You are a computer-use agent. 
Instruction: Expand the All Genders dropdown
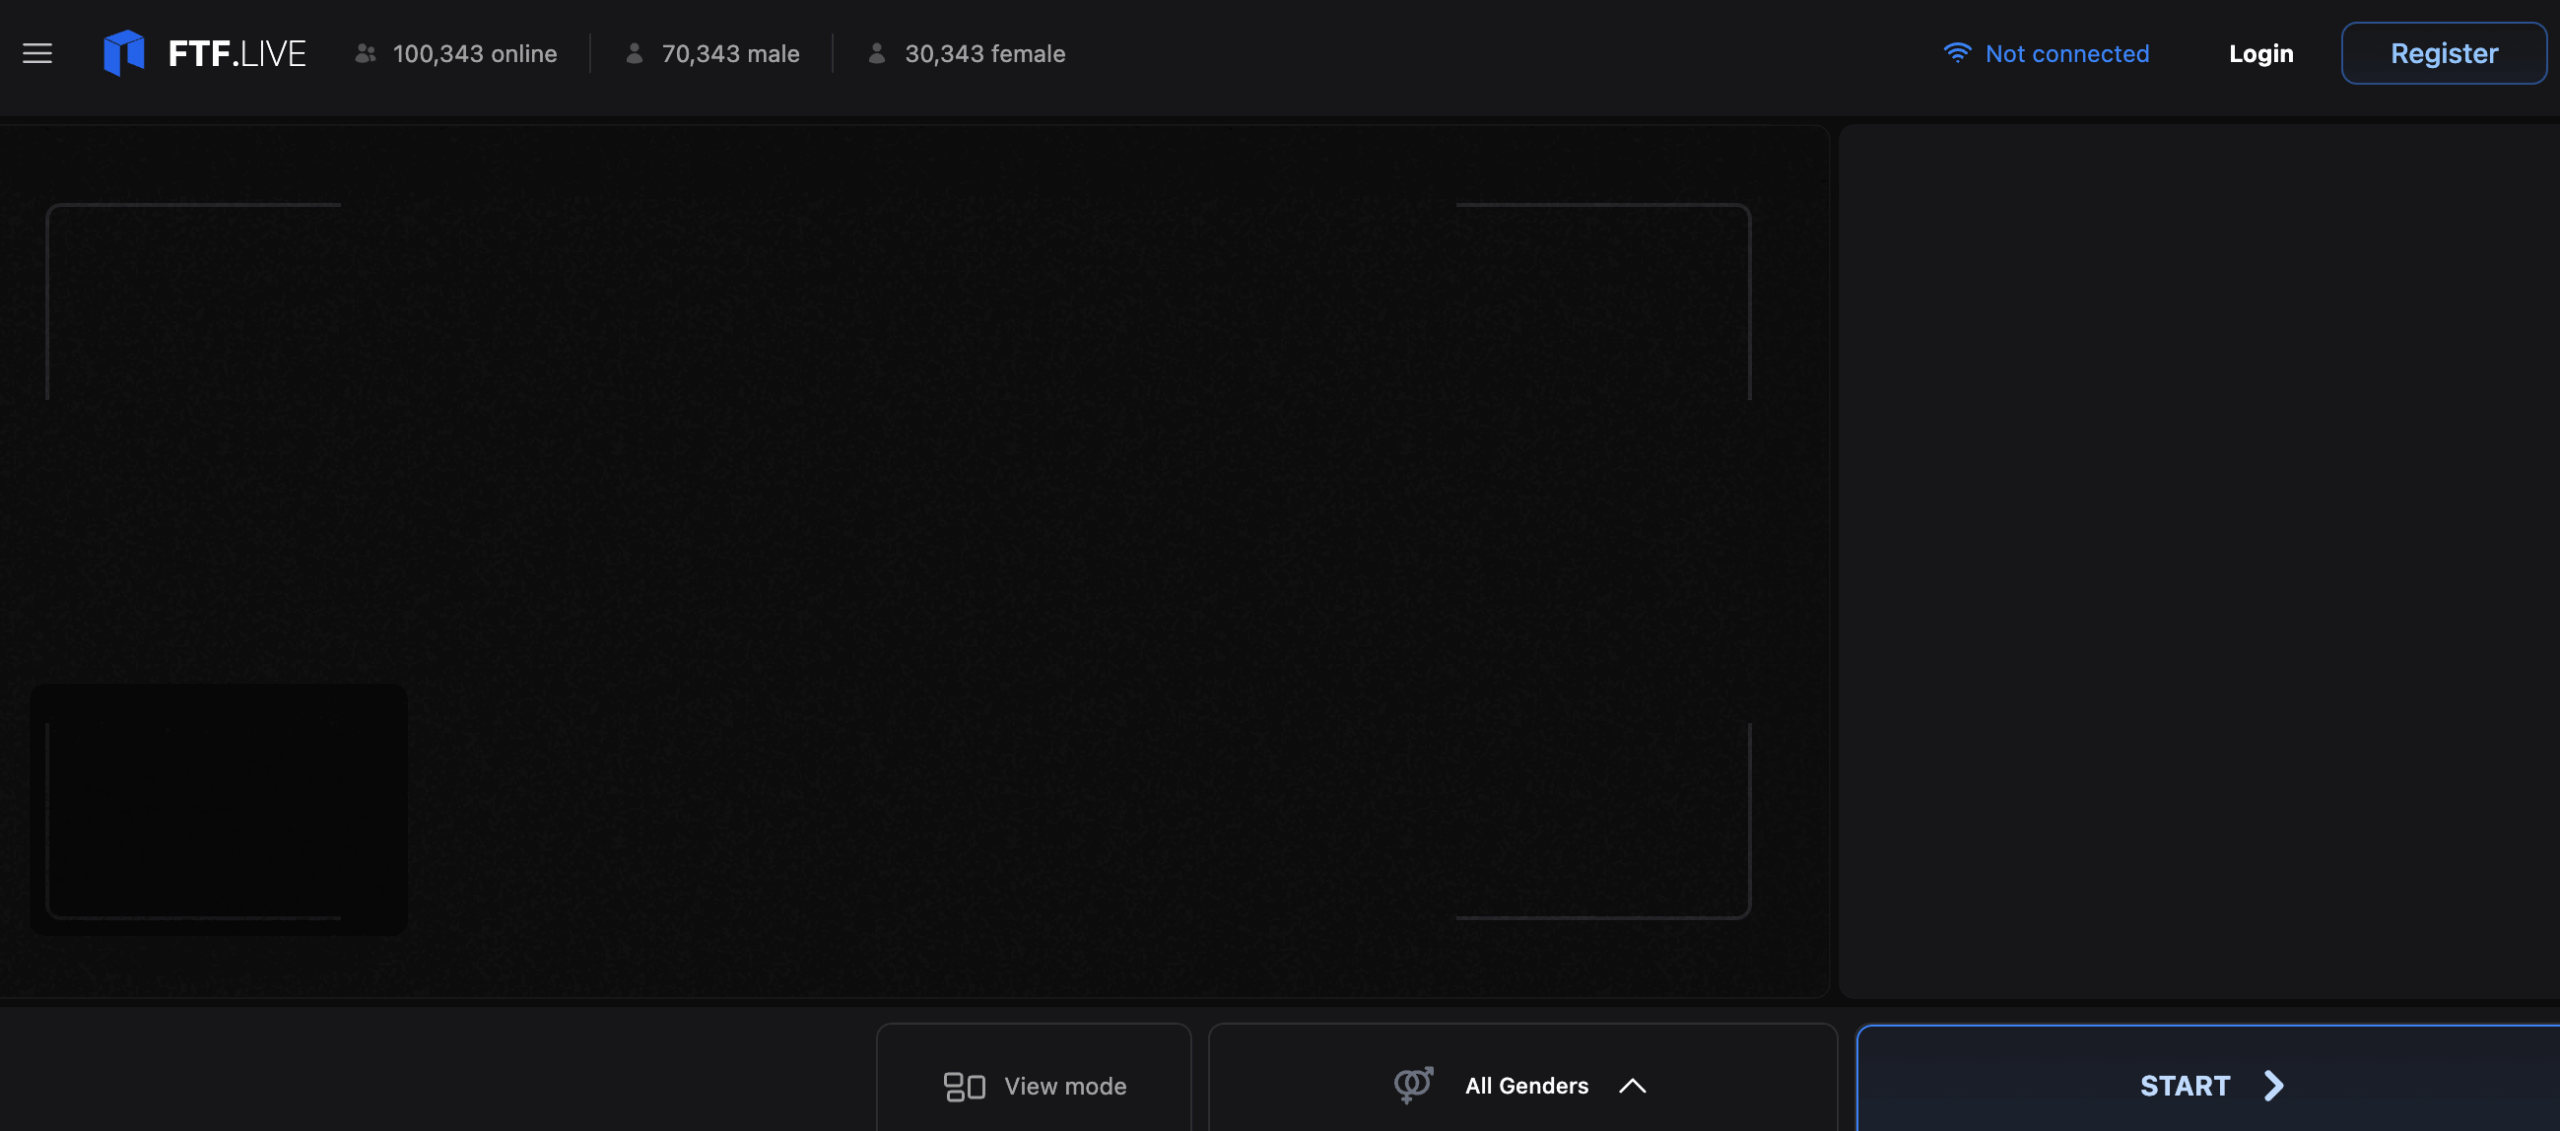click(x=1525, y=1086)
